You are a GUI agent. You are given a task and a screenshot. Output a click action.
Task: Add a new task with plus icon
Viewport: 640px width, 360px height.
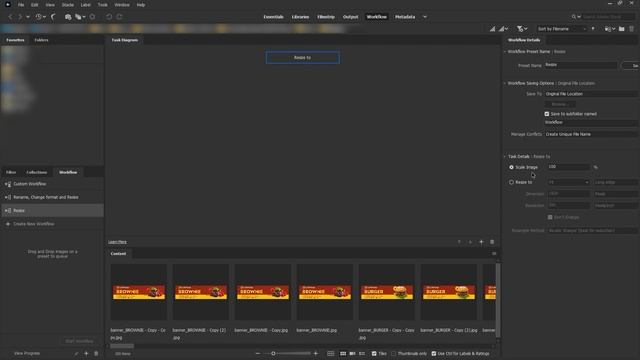click(x=481, y=242)
